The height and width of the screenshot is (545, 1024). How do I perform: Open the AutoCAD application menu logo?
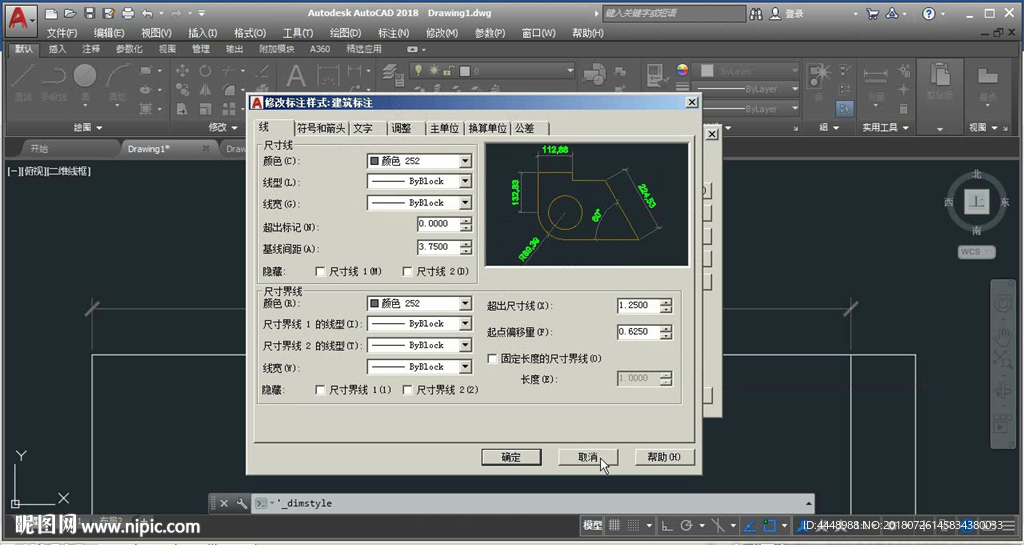(x=20, y=17)
